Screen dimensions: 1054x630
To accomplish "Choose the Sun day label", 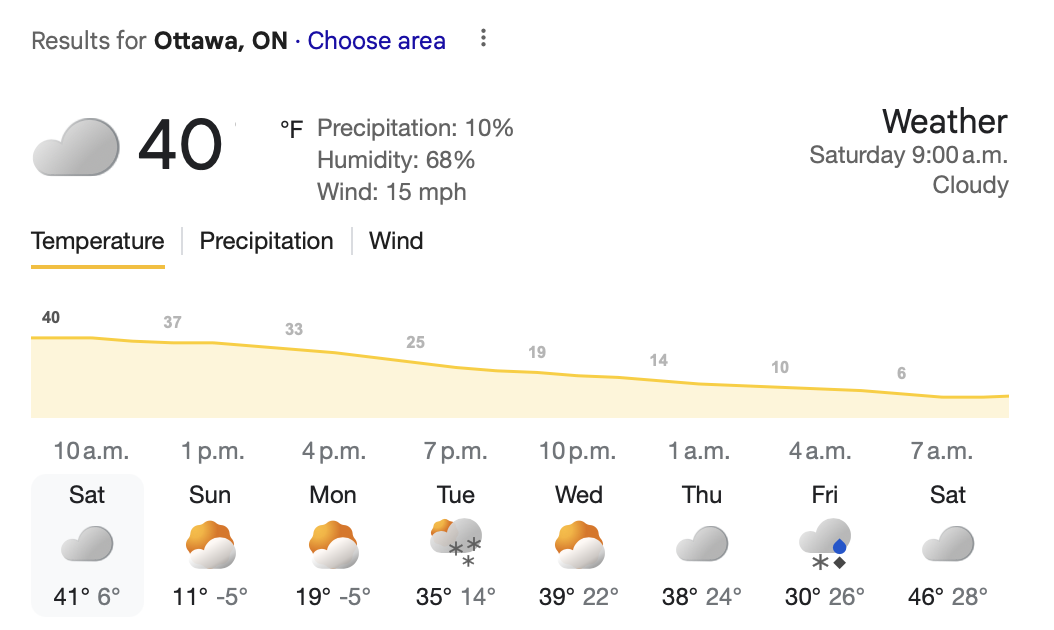I will click(x=210, y=495).
